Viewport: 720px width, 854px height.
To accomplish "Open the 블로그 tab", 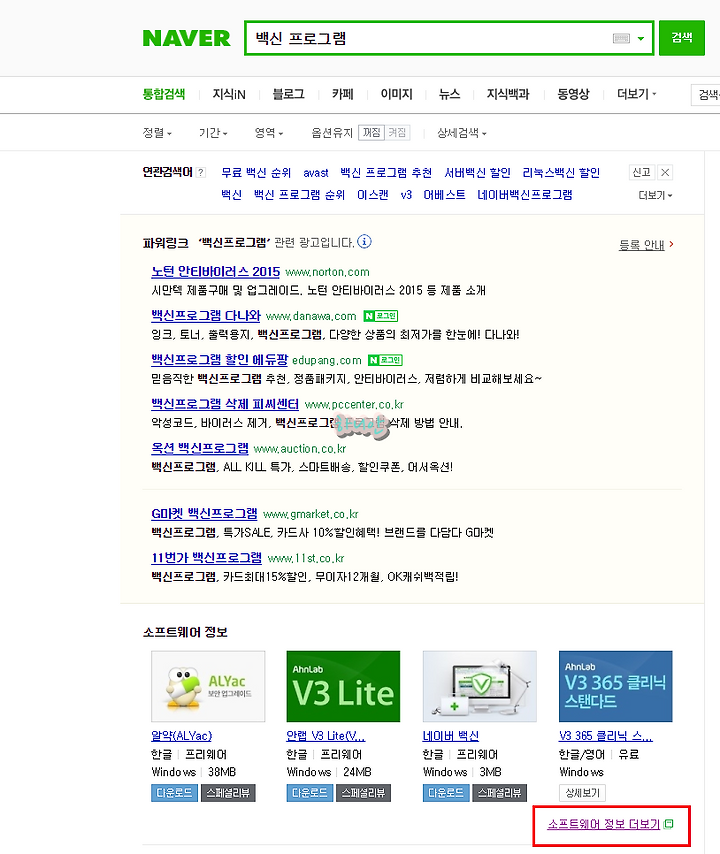I will coord(288,94).
